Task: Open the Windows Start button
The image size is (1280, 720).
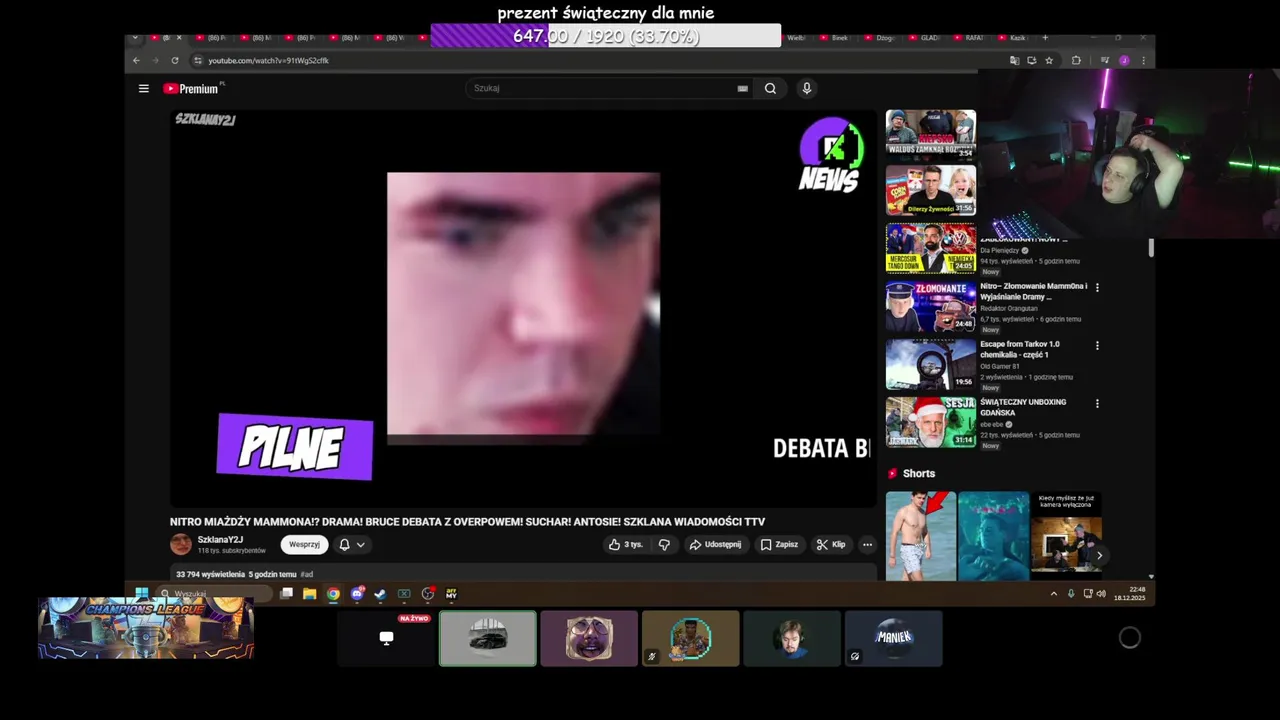Action: [142, 593]
